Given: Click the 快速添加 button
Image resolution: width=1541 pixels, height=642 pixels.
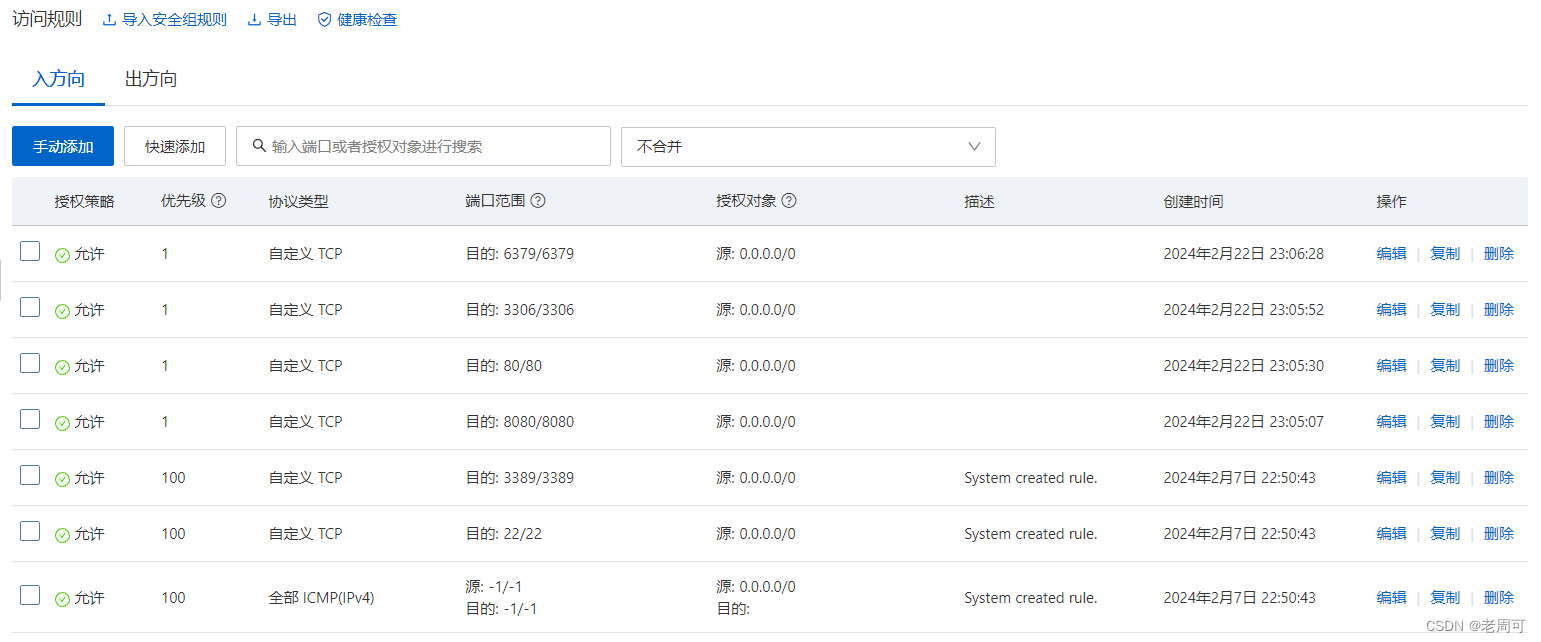Looking at the screenshot, I should pos(175,146).
